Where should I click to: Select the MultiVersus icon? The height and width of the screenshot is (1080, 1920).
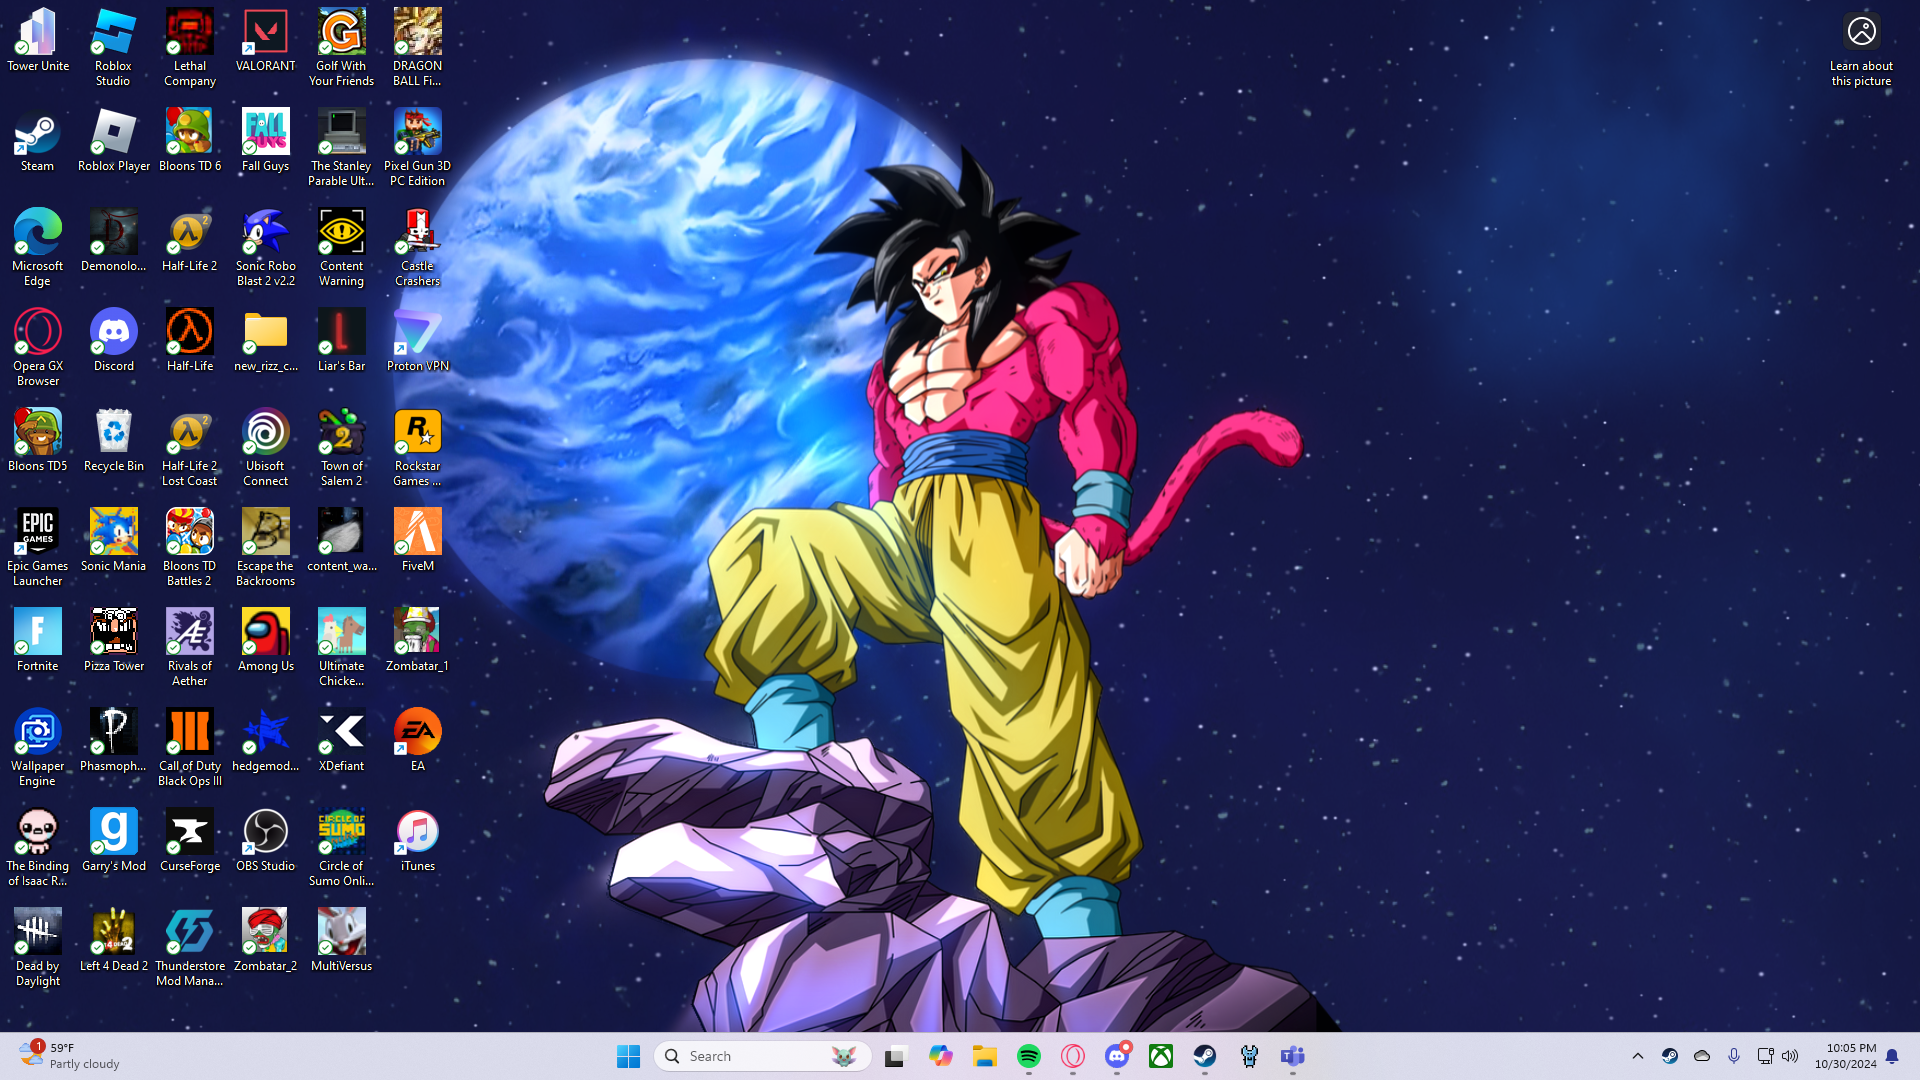[x=342, y=941]
